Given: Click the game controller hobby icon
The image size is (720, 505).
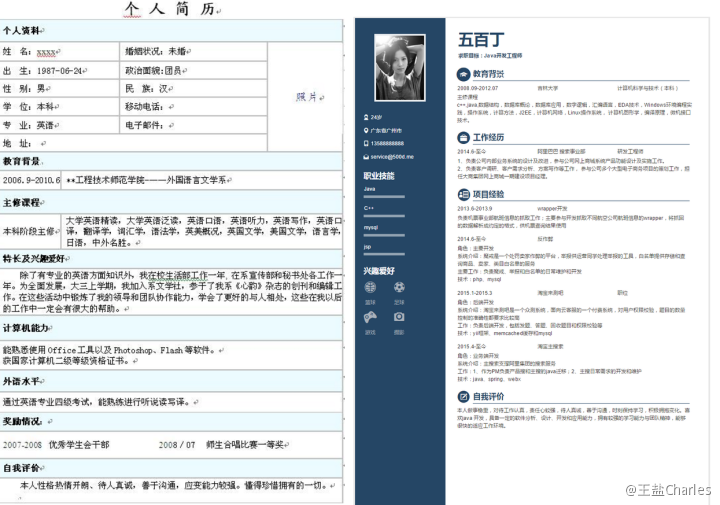Looking at the screenshot, I should (370, 317).
